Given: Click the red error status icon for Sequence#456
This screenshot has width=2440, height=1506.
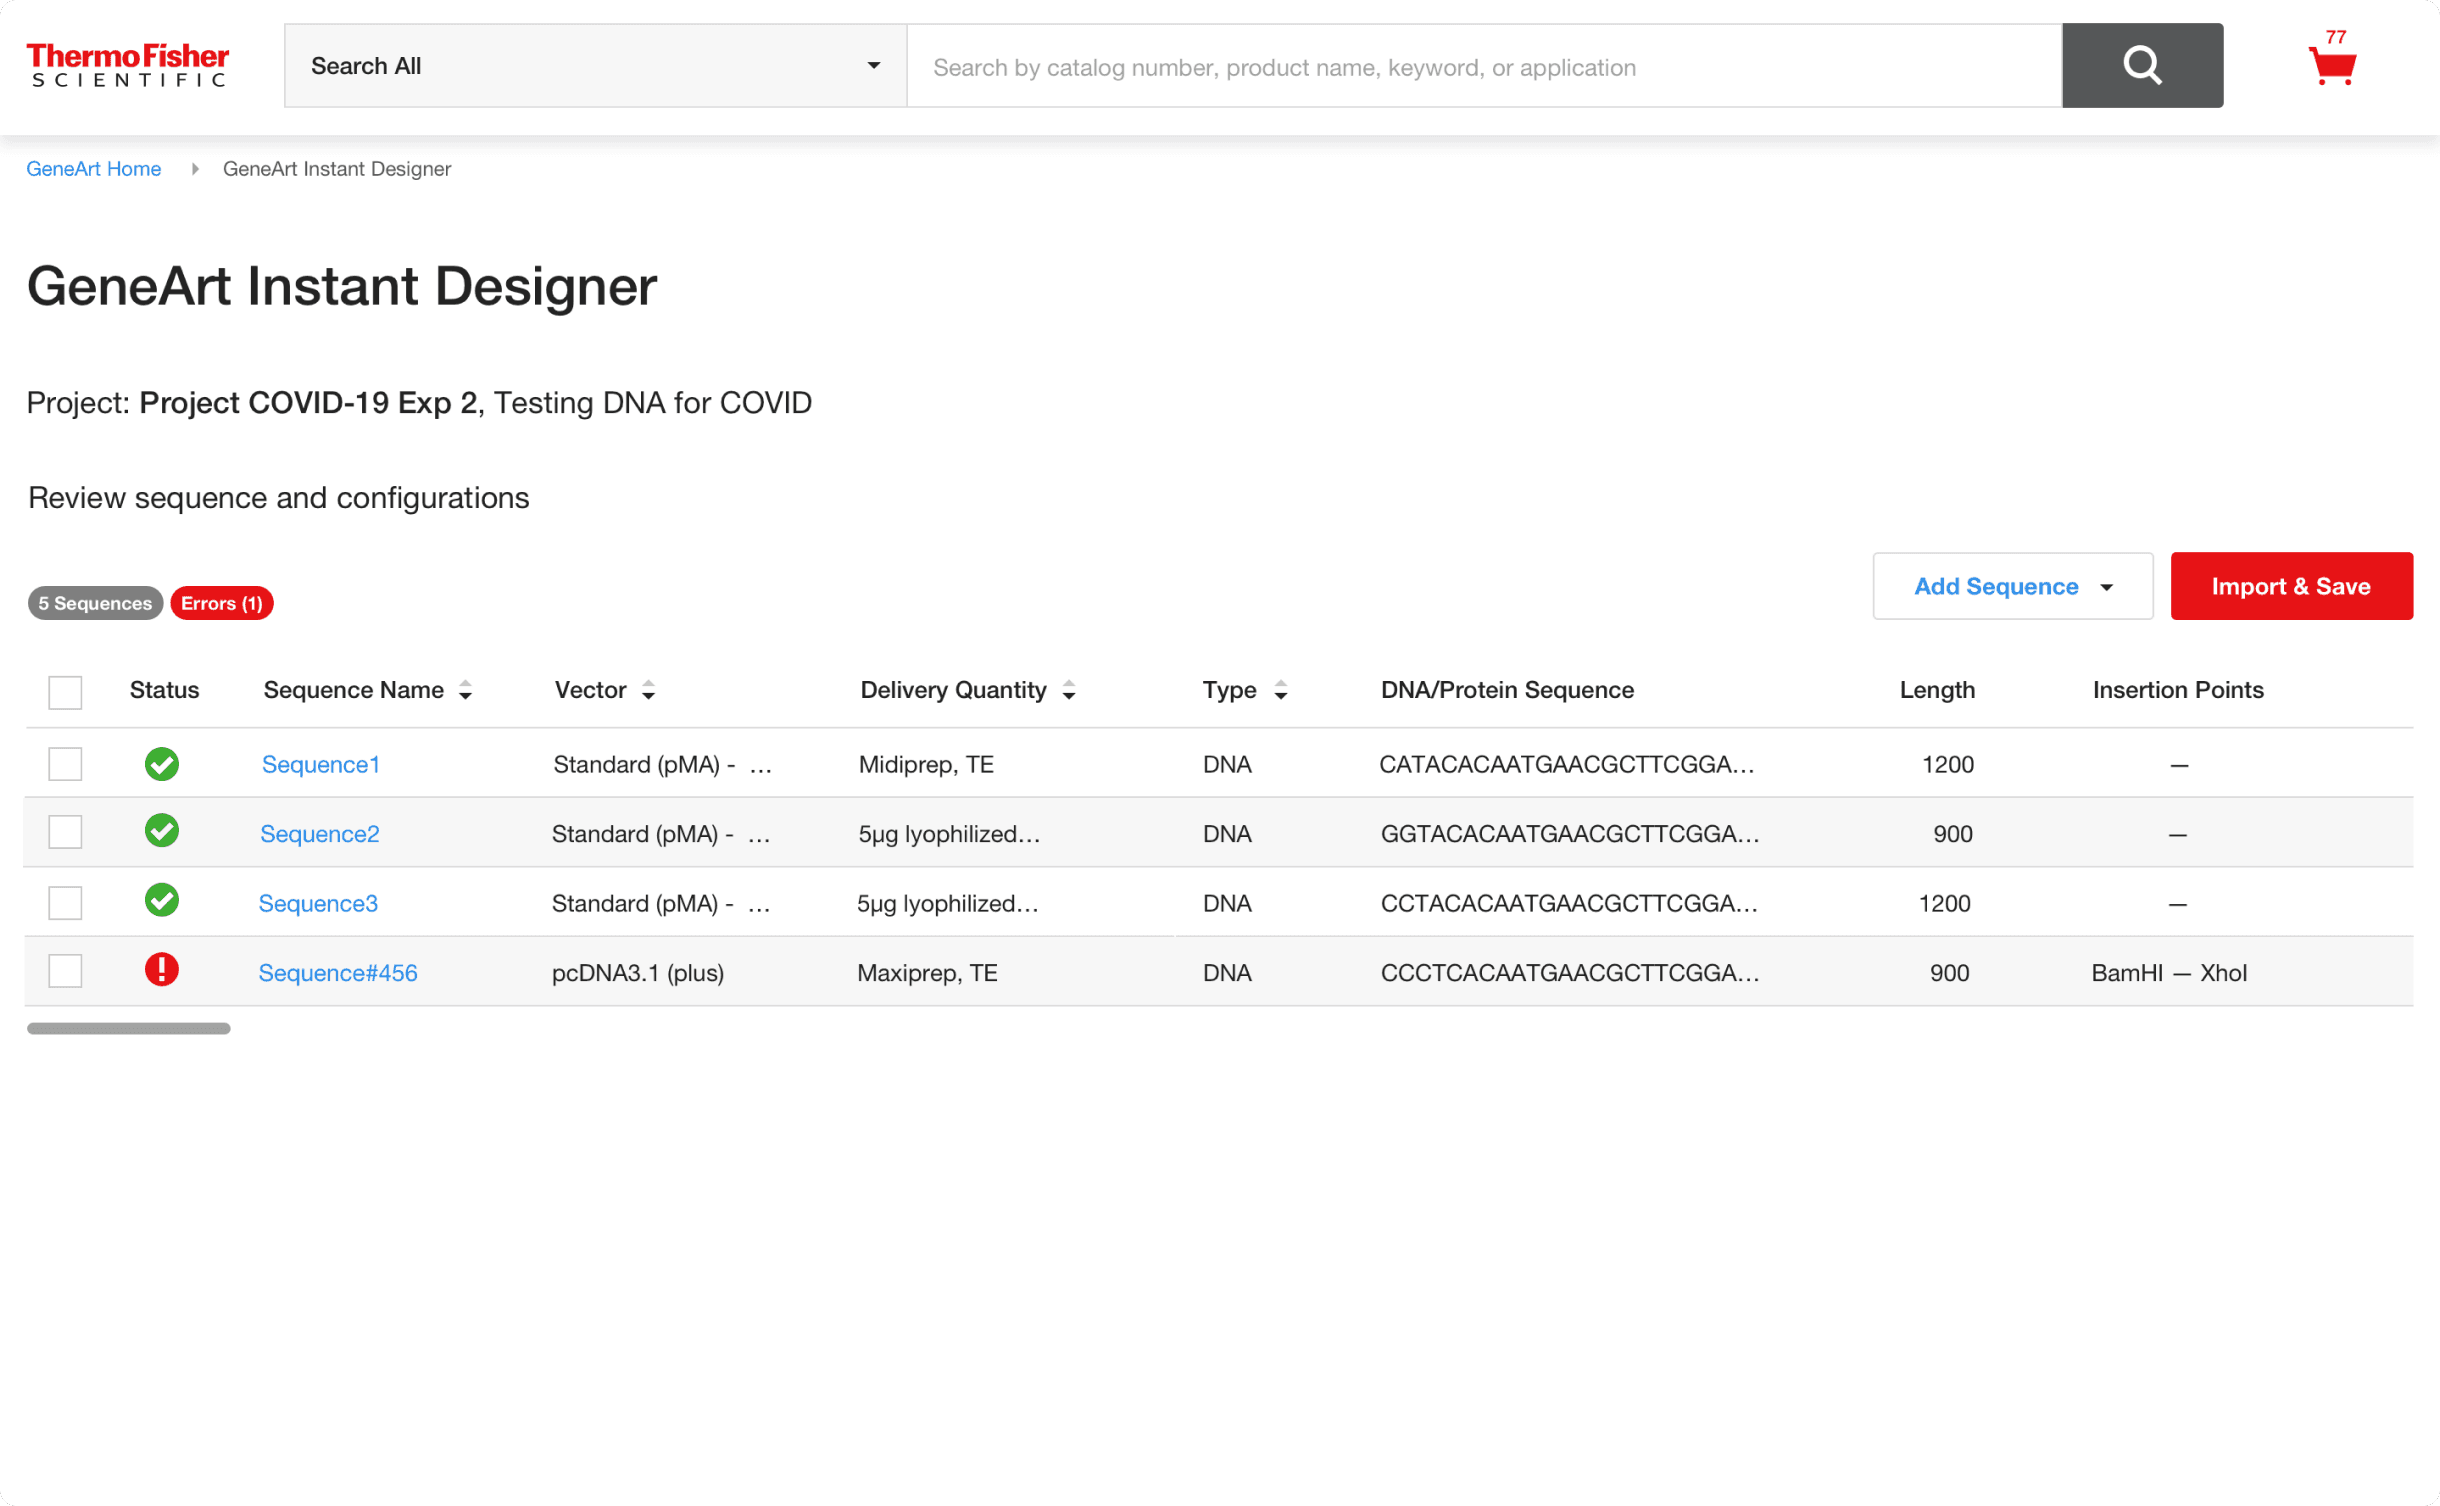Looking at the screenshot, I should pyautogui.click(x=161, y=970).
